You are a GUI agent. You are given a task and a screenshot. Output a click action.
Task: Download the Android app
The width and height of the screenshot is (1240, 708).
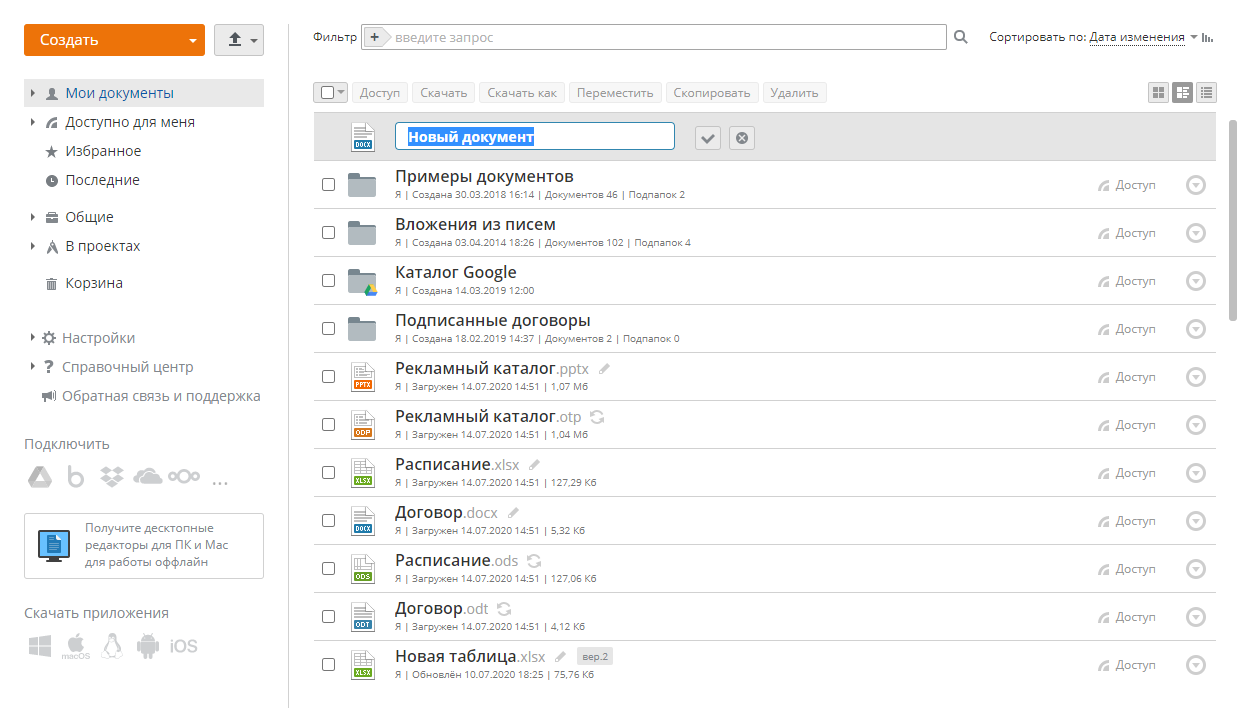pos(148,646)
